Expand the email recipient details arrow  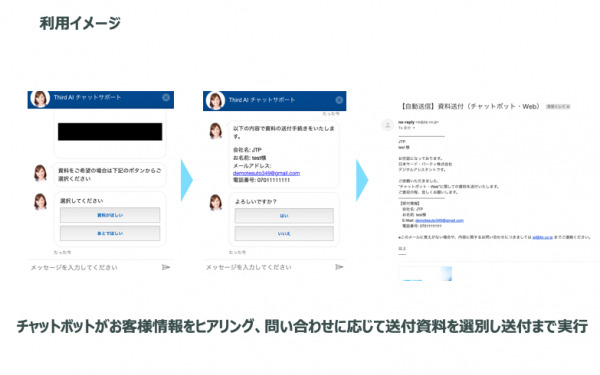(414, 128)
